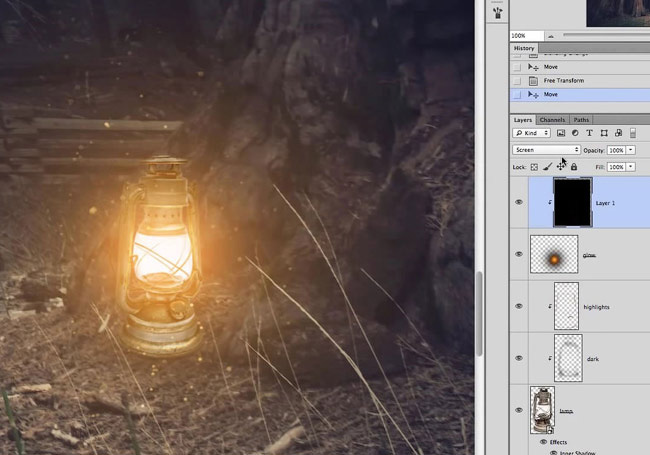Select the Move state above Free Transform

click(x=580, y=67)
